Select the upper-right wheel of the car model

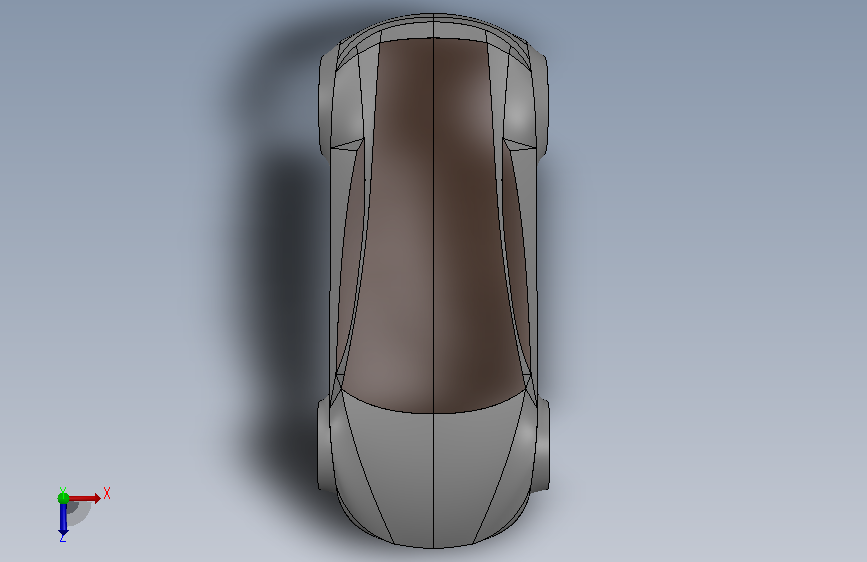coord(542,105)
